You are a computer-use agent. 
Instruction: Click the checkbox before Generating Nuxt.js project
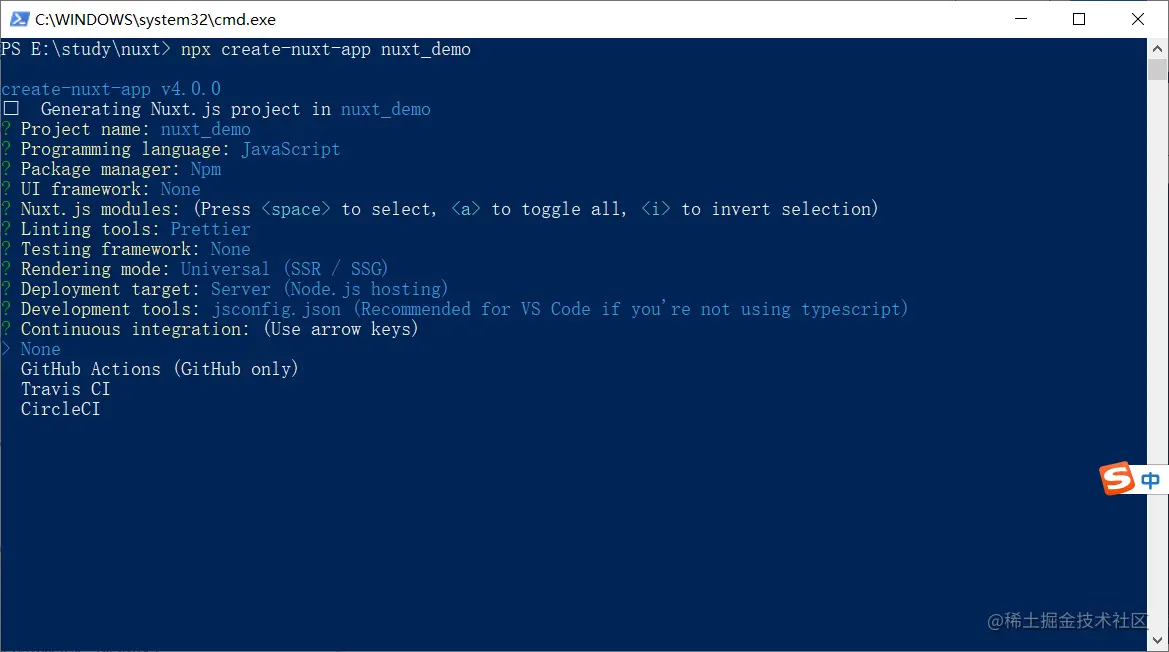pos(11,109)
